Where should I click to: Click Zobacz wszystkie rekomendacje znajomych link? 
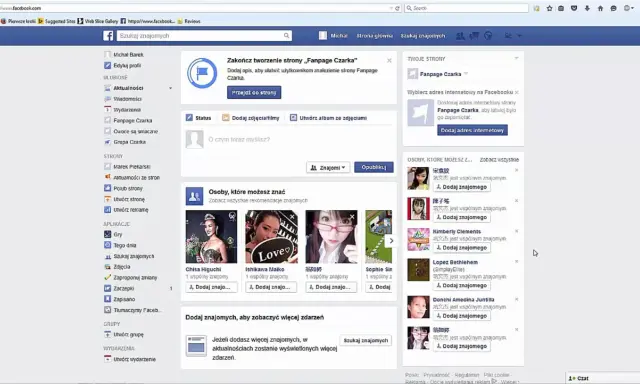[258, 201]
